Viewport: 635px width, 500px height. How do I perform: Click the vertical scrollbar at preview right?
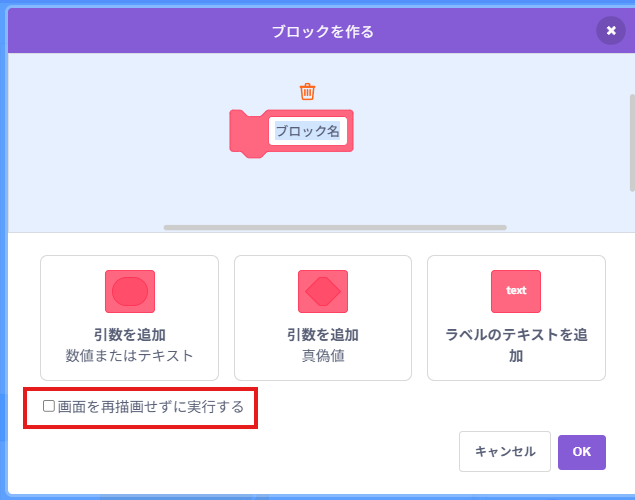click(x=632, y=143)
